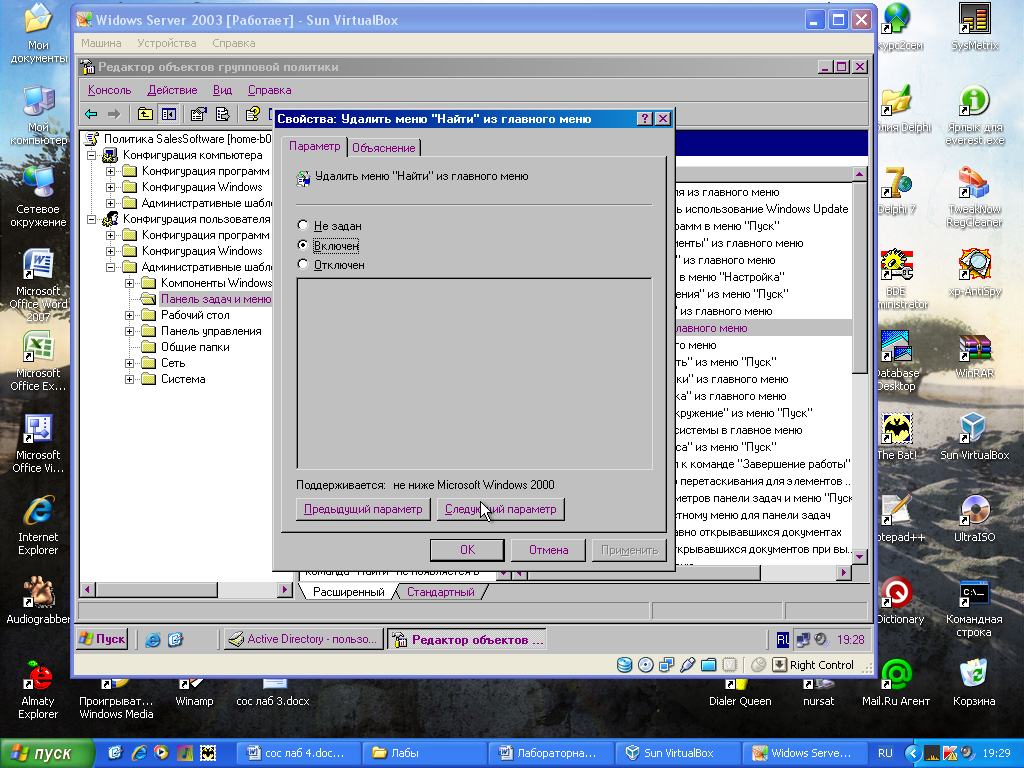Open the SysMetrix desktop icon

pos(974,27)
